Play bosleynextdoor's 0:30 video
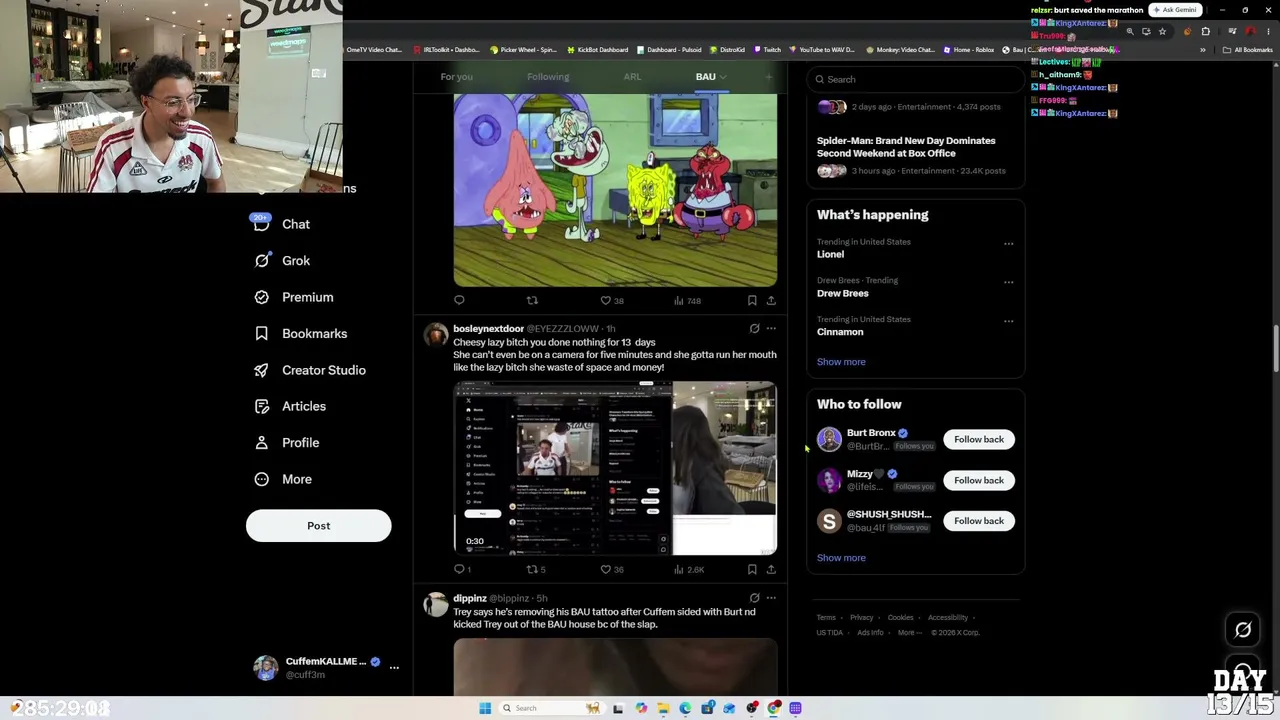The width and height of the screenshot is (1280, 720). (615, 468)
